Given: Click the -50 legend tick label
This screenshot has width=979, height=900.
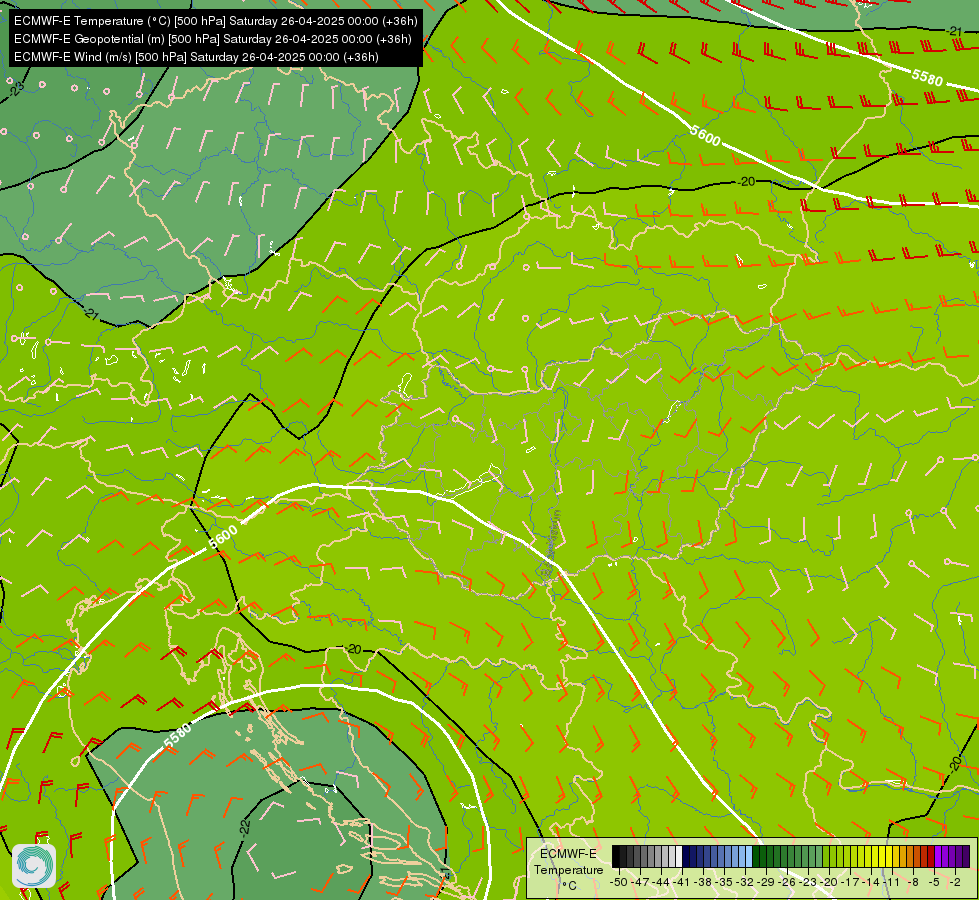Looking at the screenshot, I should (x=619, y=882).
